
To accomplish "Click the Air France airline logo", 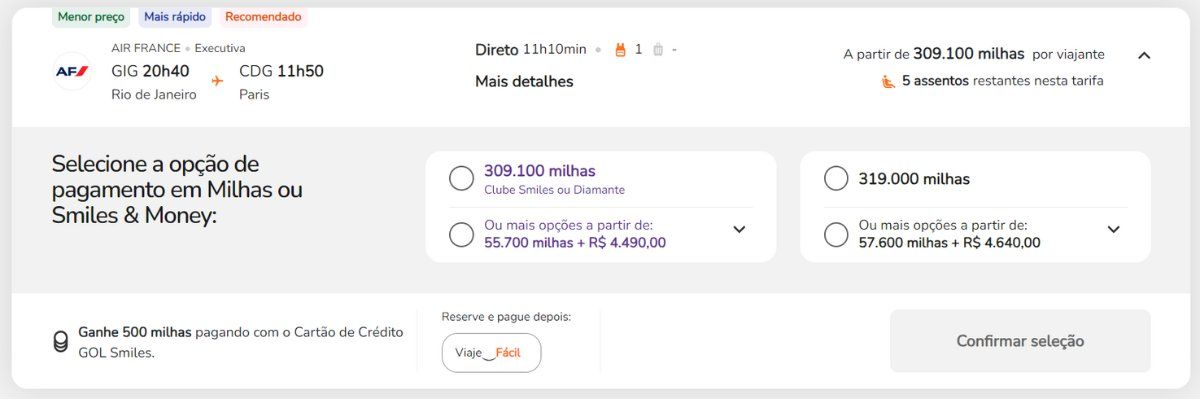I will [x=72, y=72].
